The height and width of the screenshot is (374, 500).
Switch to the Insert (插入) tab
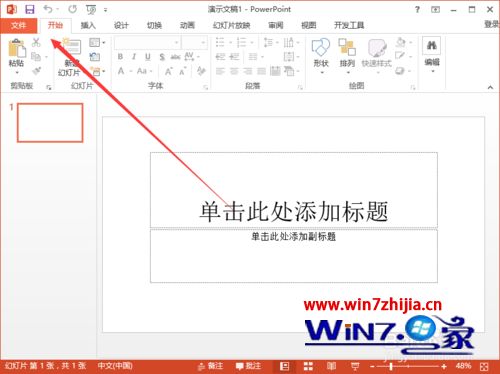[x=88, y=25]
